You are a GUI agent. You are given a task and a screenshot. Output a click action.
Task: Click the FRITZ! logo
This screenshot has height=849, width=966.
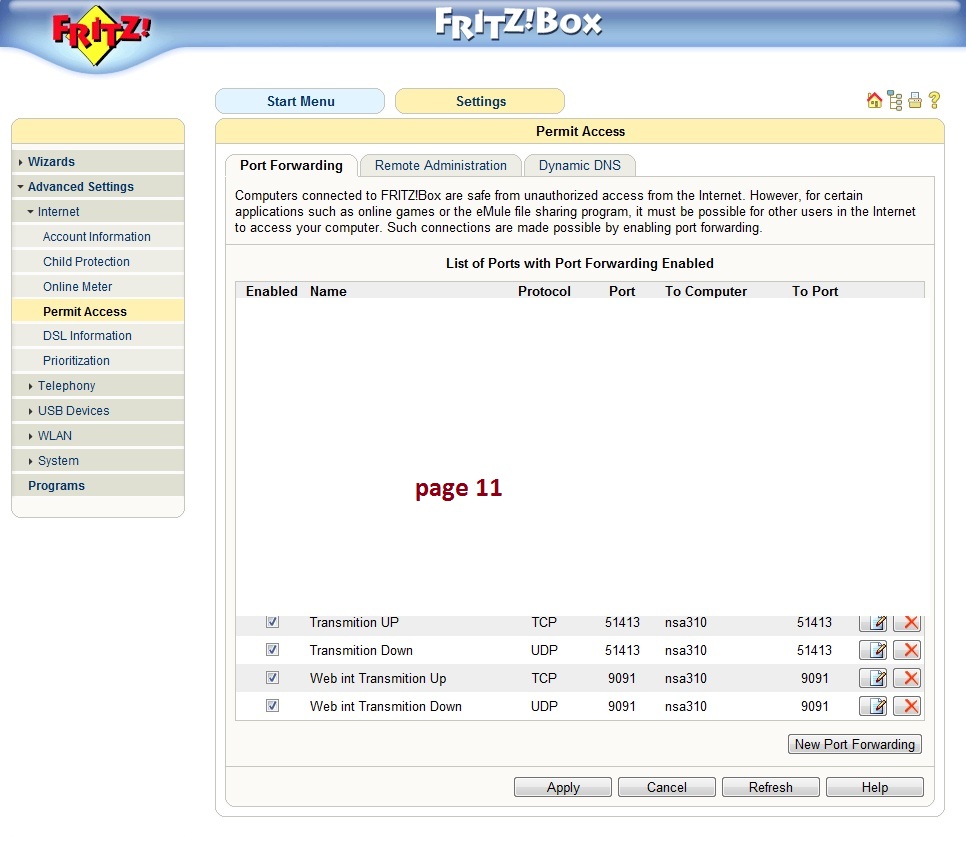click(x=100, y=35)
